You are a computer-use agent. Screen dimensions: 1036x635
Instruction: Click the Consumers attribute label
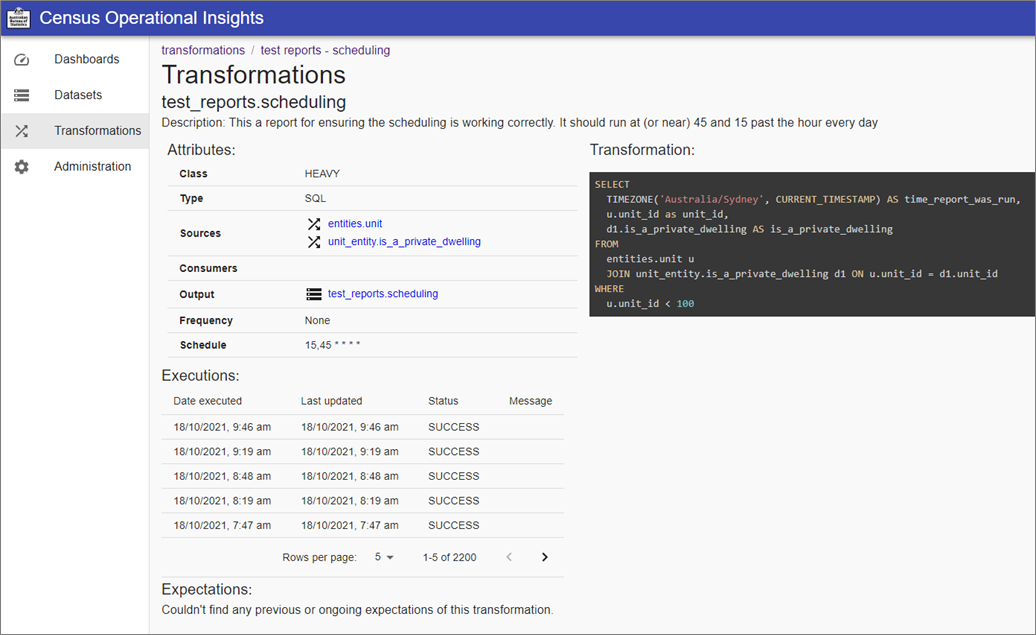[x=208, y=268]
